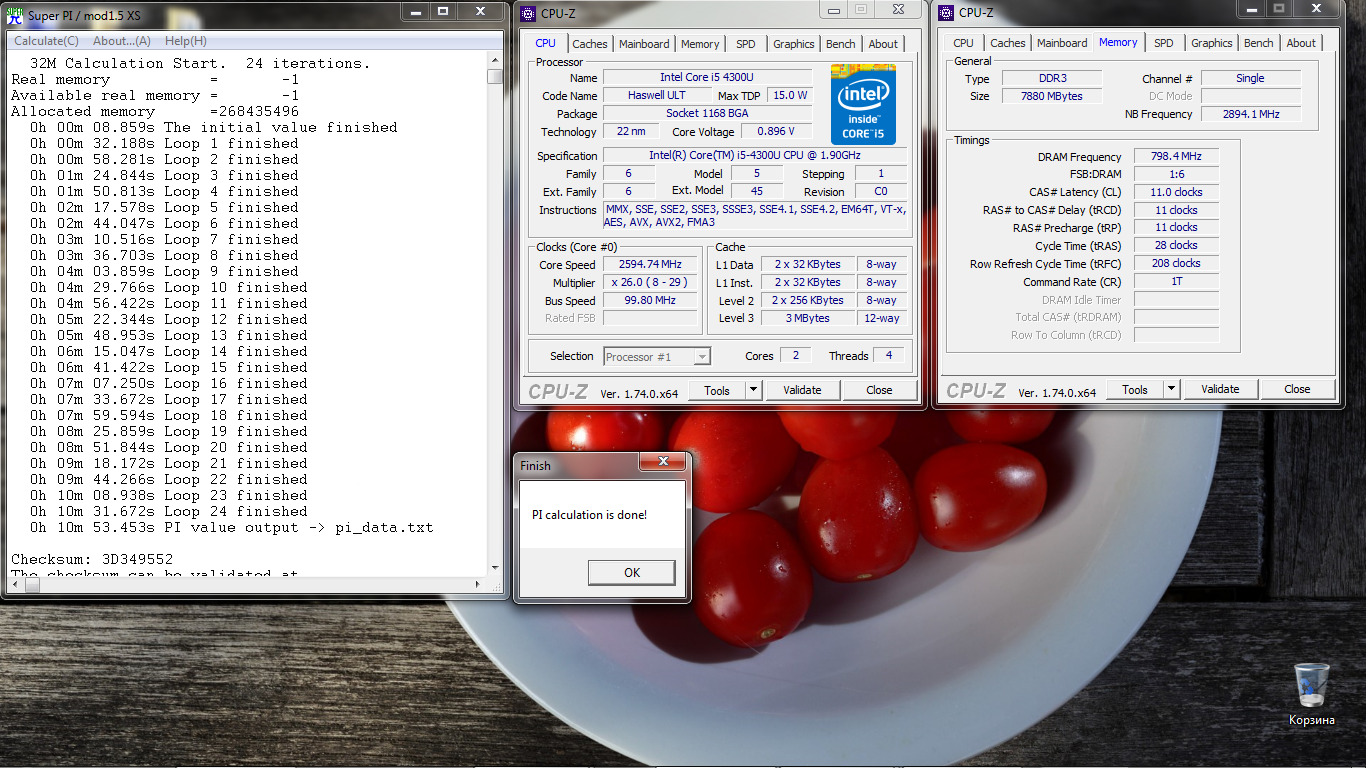Click Tools button in left CPU-Z
Screen dimensions: 1366x768
[x=717, y=391]
